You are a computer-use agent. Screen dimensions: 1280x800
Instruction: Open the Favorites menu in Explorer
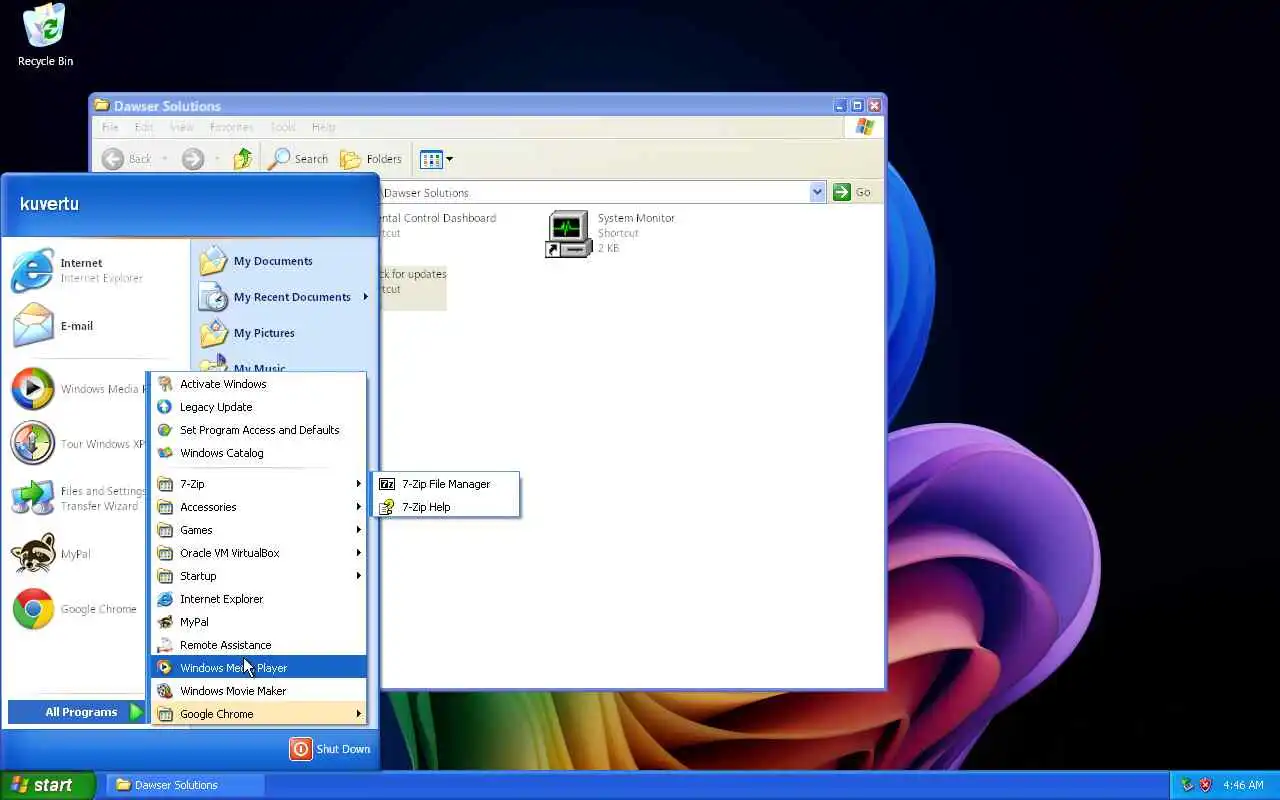point(231,127)
